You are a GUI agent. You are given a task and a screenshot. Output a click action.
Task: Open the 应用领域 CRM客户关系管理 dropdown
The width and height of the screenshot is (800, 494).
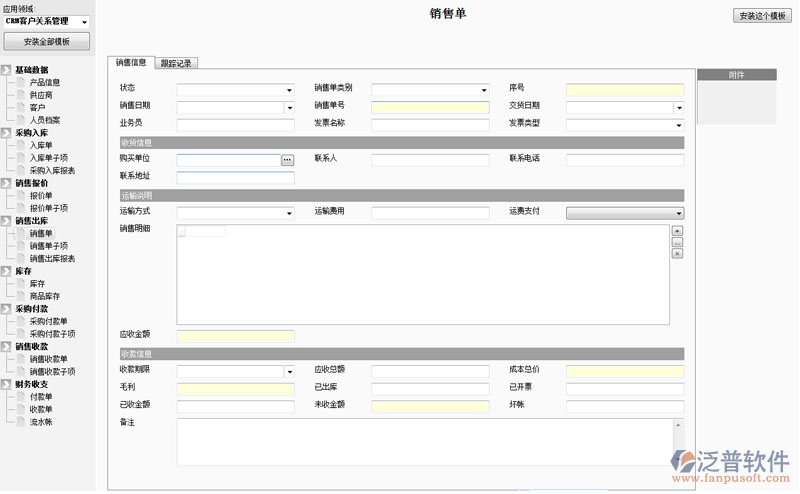point(83,22)
